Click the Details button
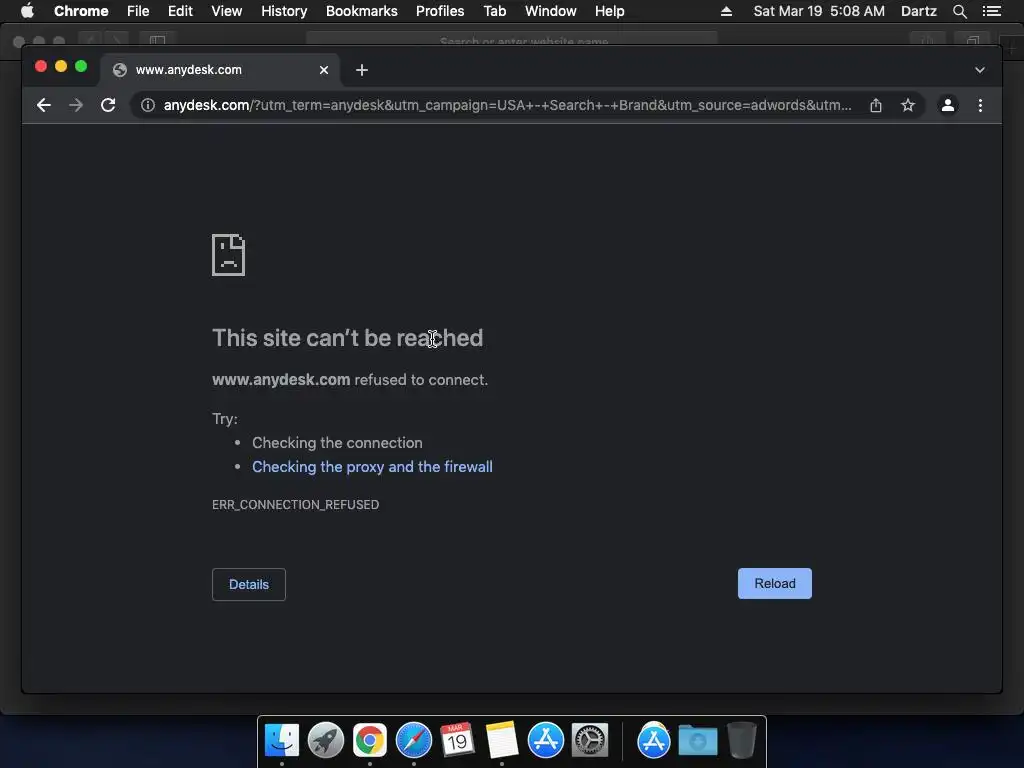The height and width of the screenshot is (768, 1024). (x=249, y=584)
